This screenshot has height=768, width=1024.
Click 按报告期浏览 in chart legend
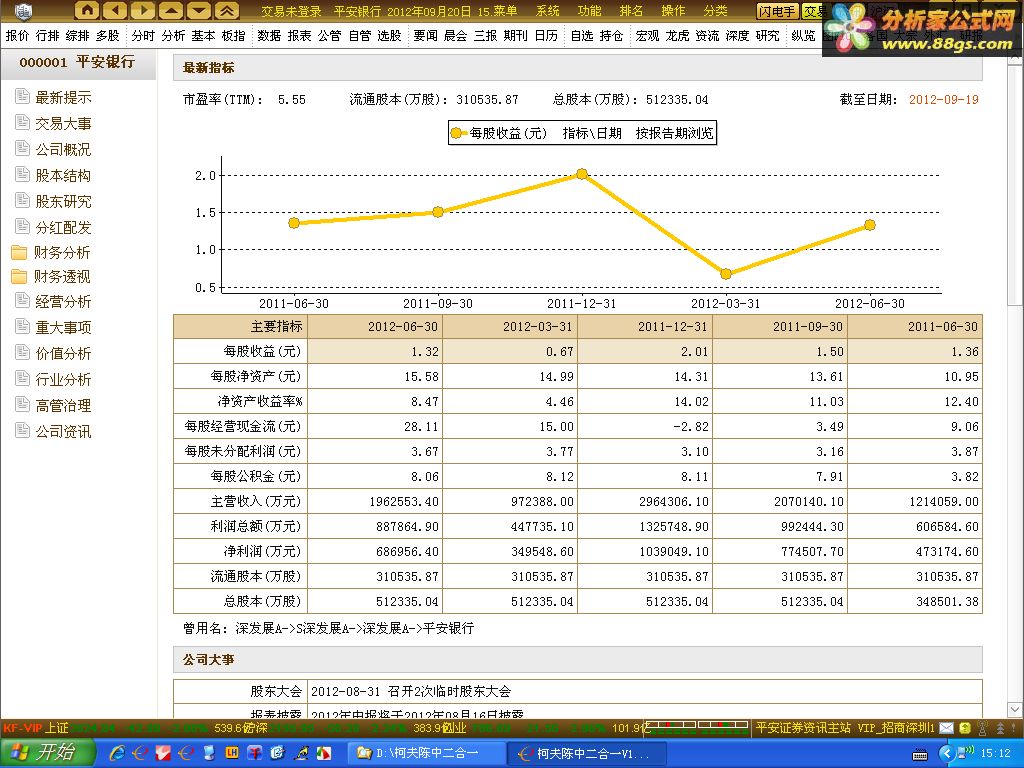point(674,133)
